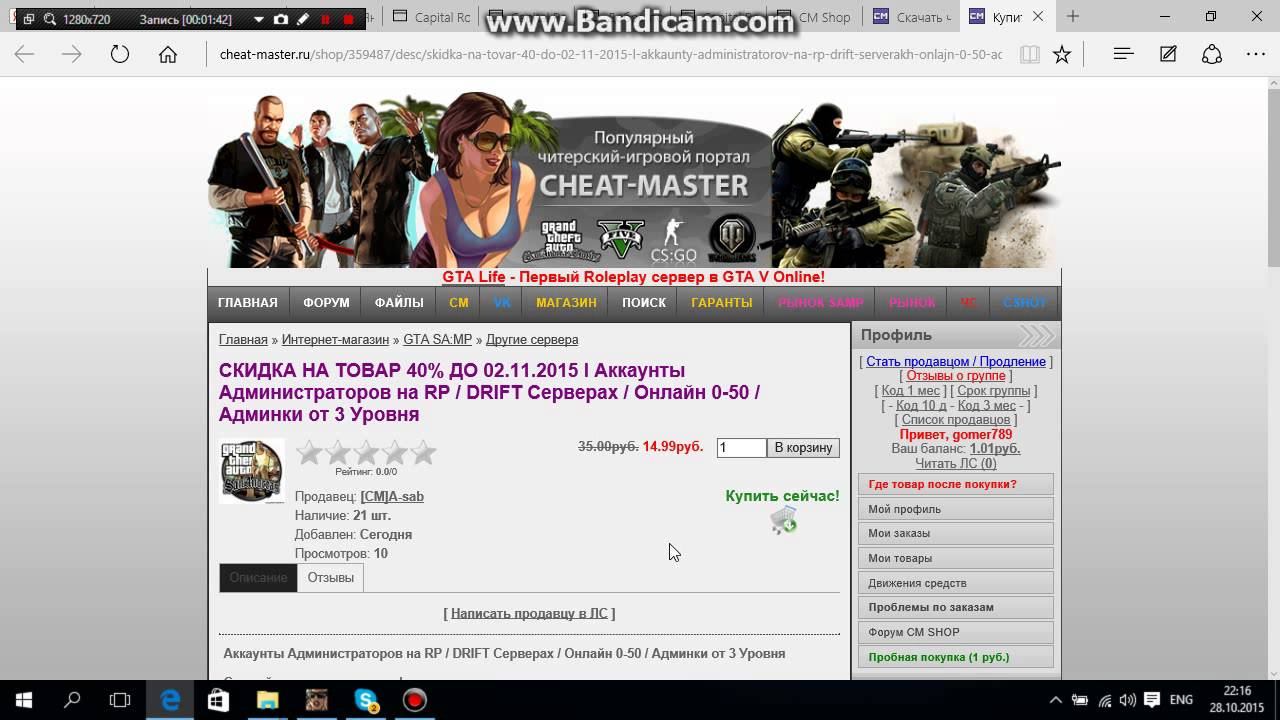Click the Bandicam pencil draw icon
This screenshot has width=1280, height=720.
click(303, 19)
